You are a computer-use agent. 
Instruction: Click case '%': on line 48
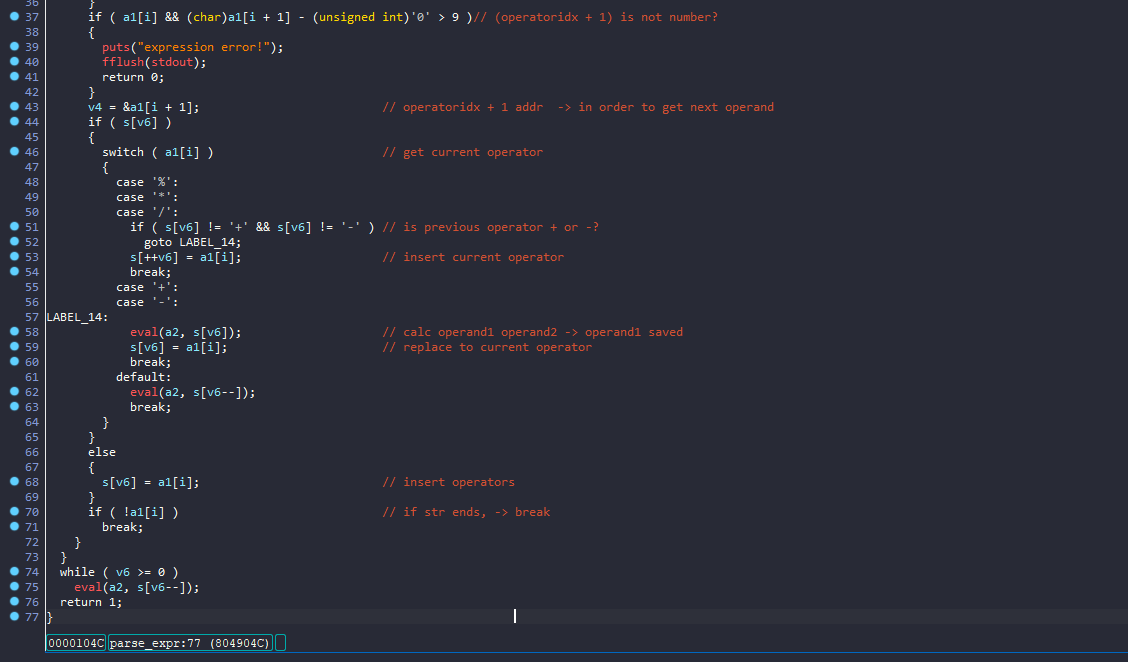(x=147, y=182)
